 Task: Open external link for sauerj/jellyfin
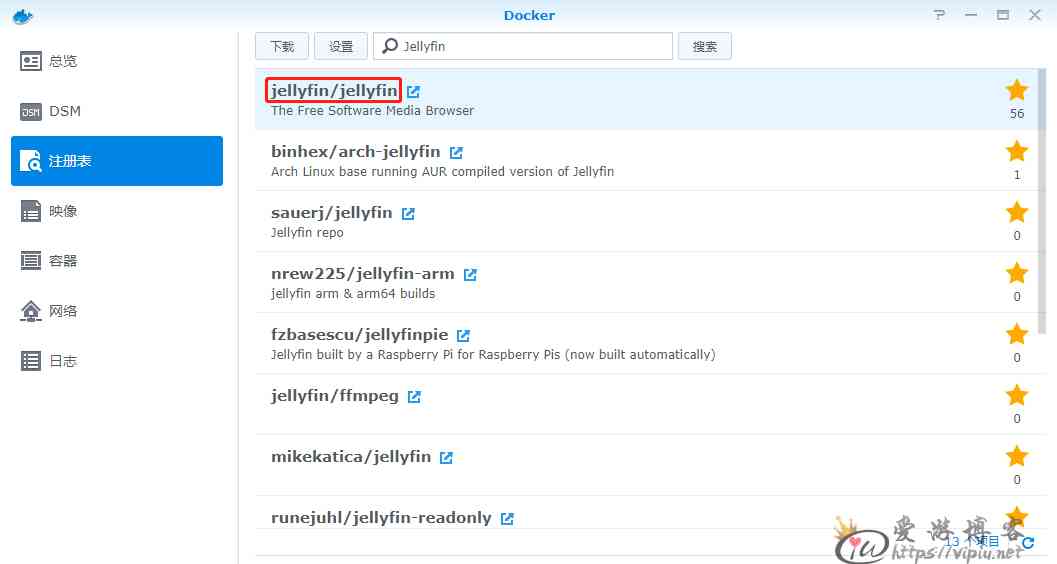409,214
